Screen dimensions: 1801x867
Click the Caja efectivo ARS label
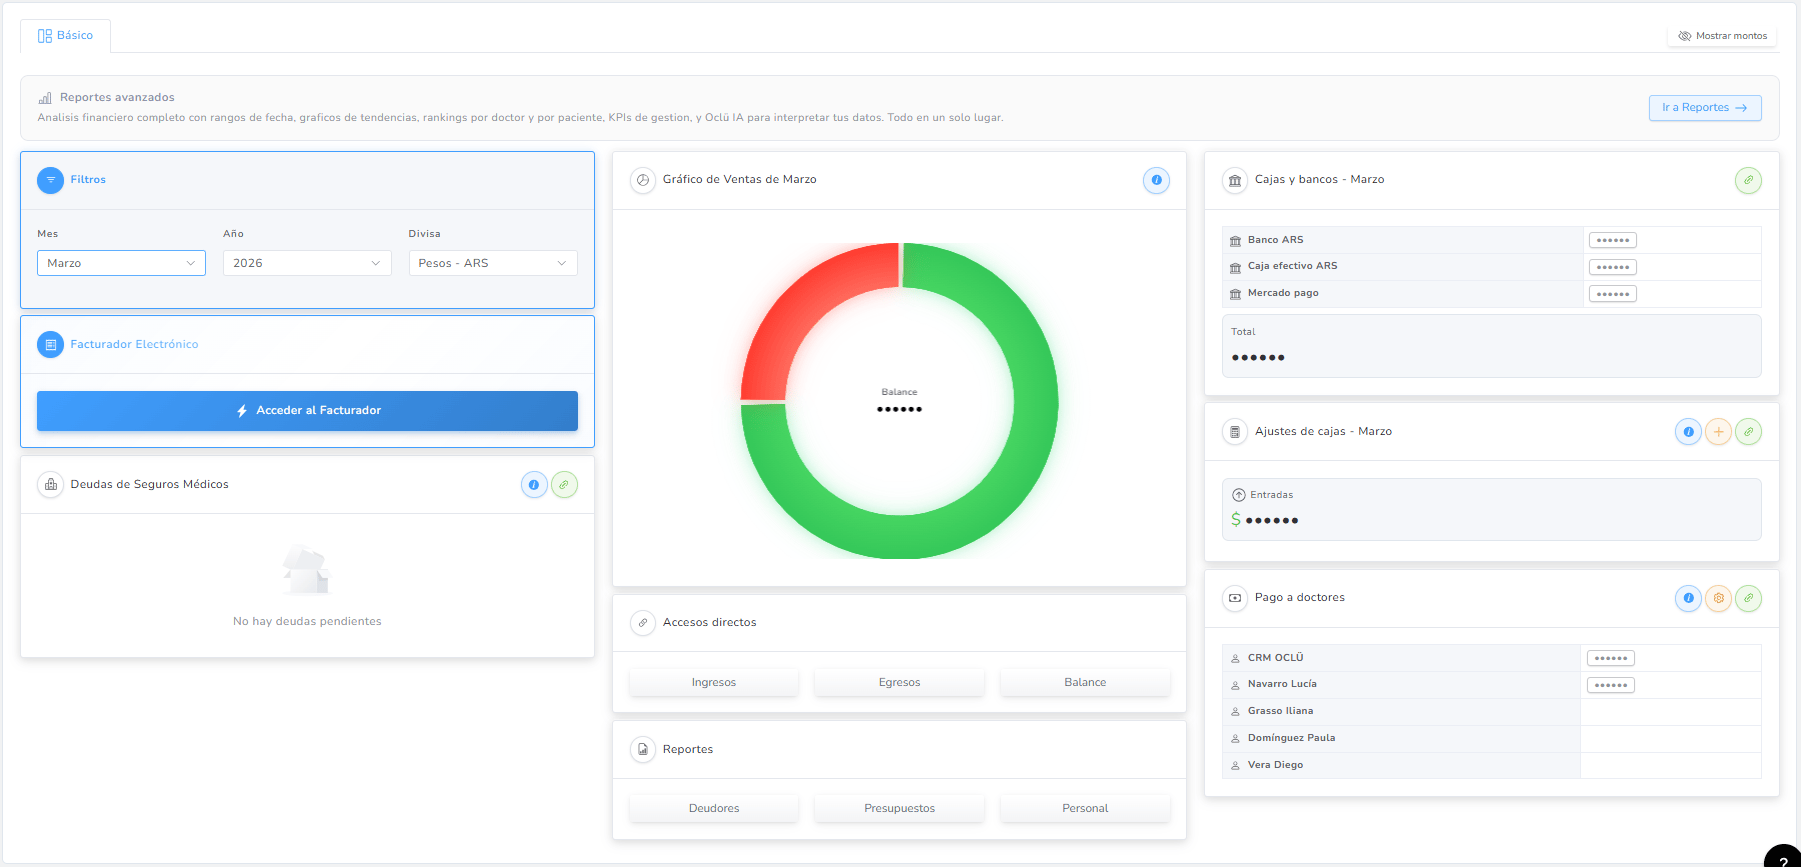[1292, 266]
